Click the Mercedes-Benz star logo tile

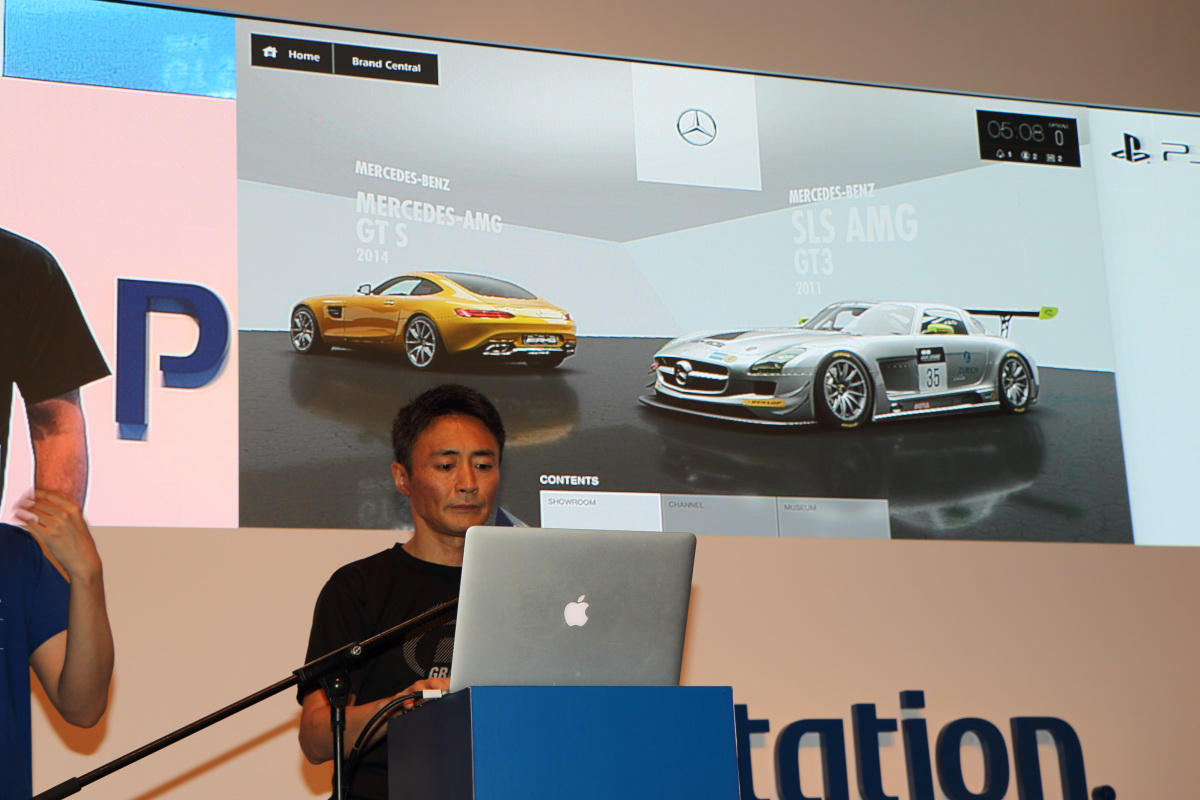pos(696,127)
